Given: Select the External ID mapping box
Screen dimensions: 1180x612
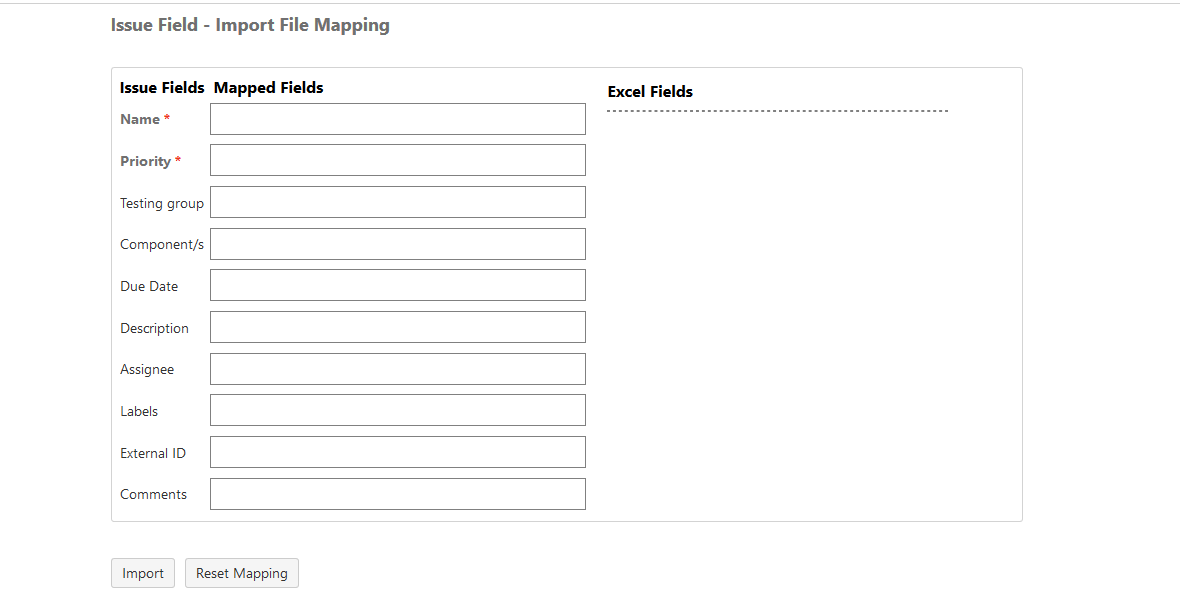Looking at the screenshot, I should pos(397,452).
